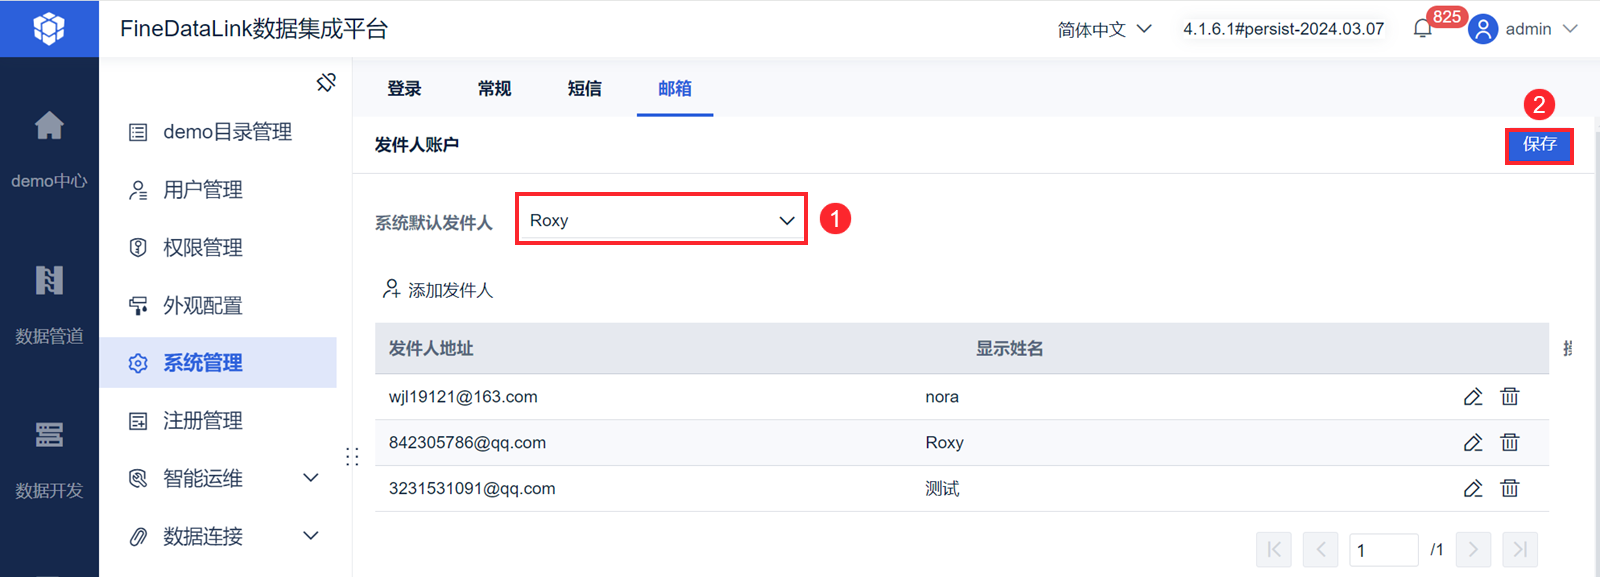Click the notification bell icon
This screenshot has height=577, width=1600.
[x=1422, y=29]
